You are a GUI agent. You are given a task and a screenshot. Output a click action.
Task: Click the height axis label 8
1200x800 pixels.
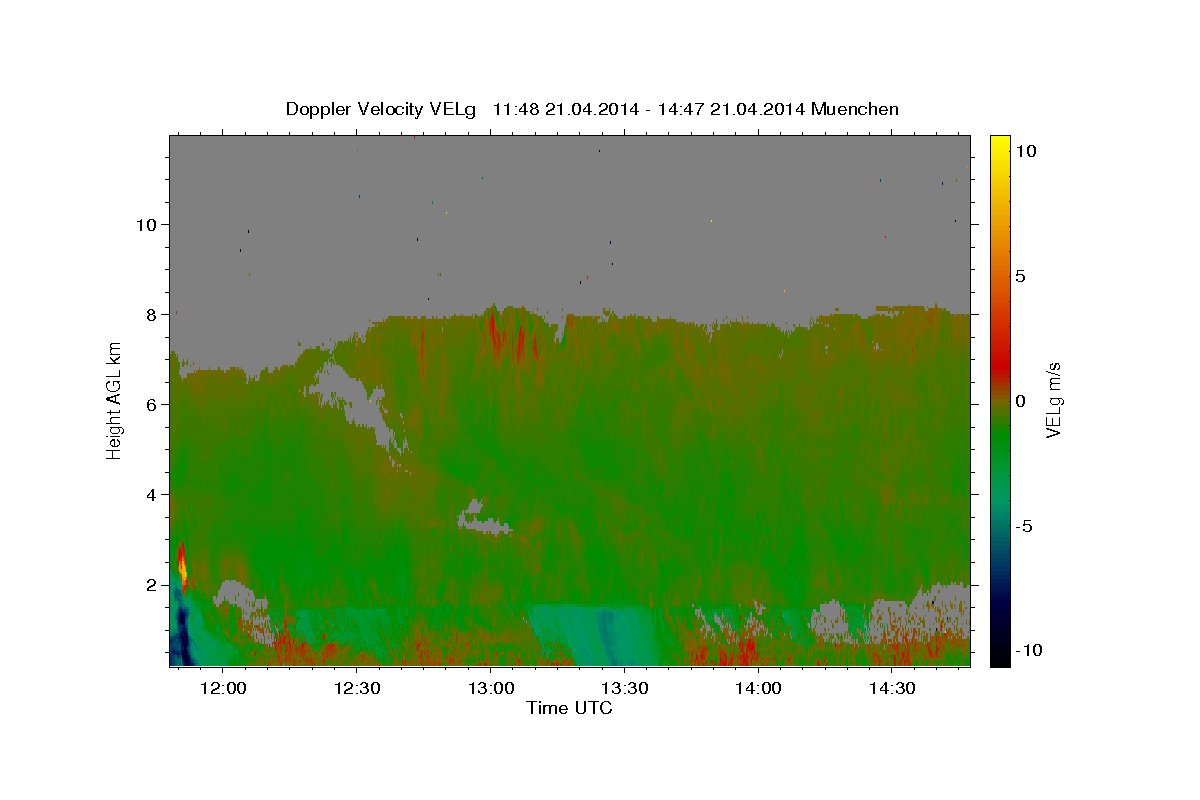(152, 314)
